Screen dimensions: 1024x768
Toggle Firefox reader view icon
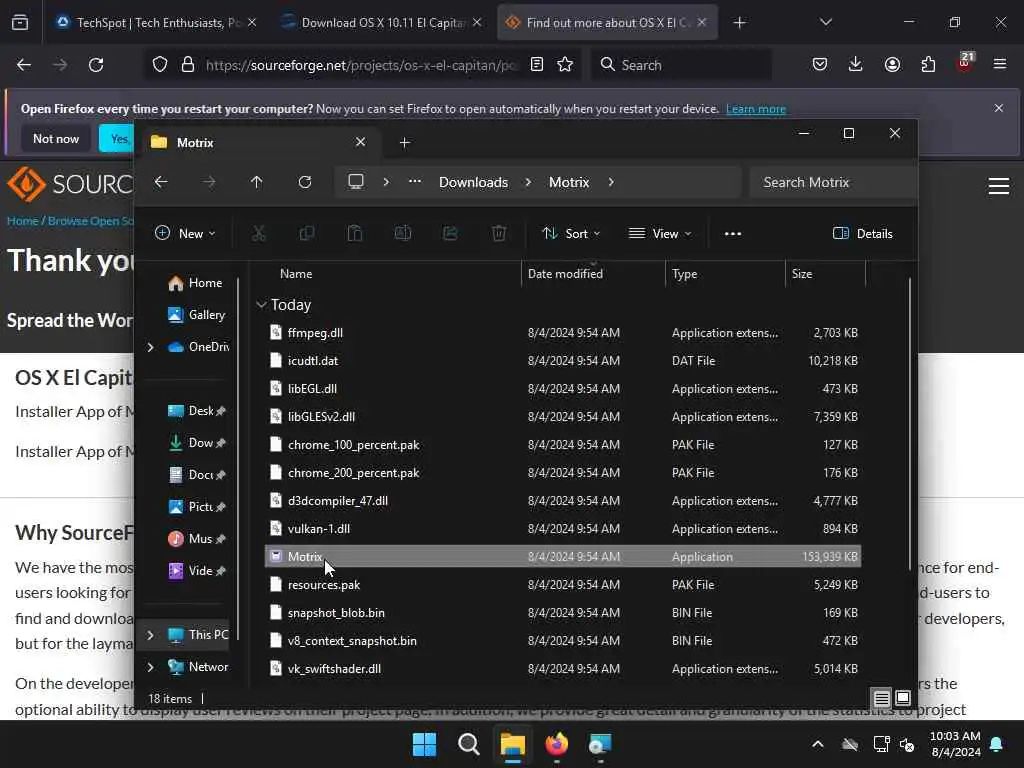click(x=537, y=64)
